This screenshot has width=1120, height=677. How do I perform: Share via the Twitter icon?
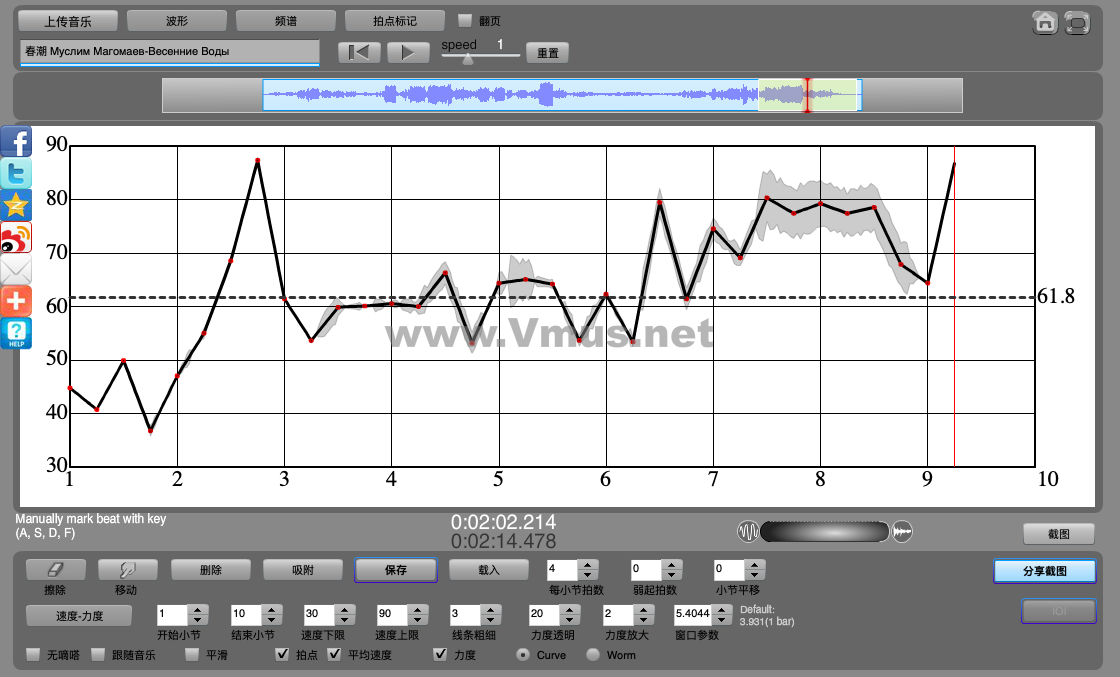click(16, 174)
